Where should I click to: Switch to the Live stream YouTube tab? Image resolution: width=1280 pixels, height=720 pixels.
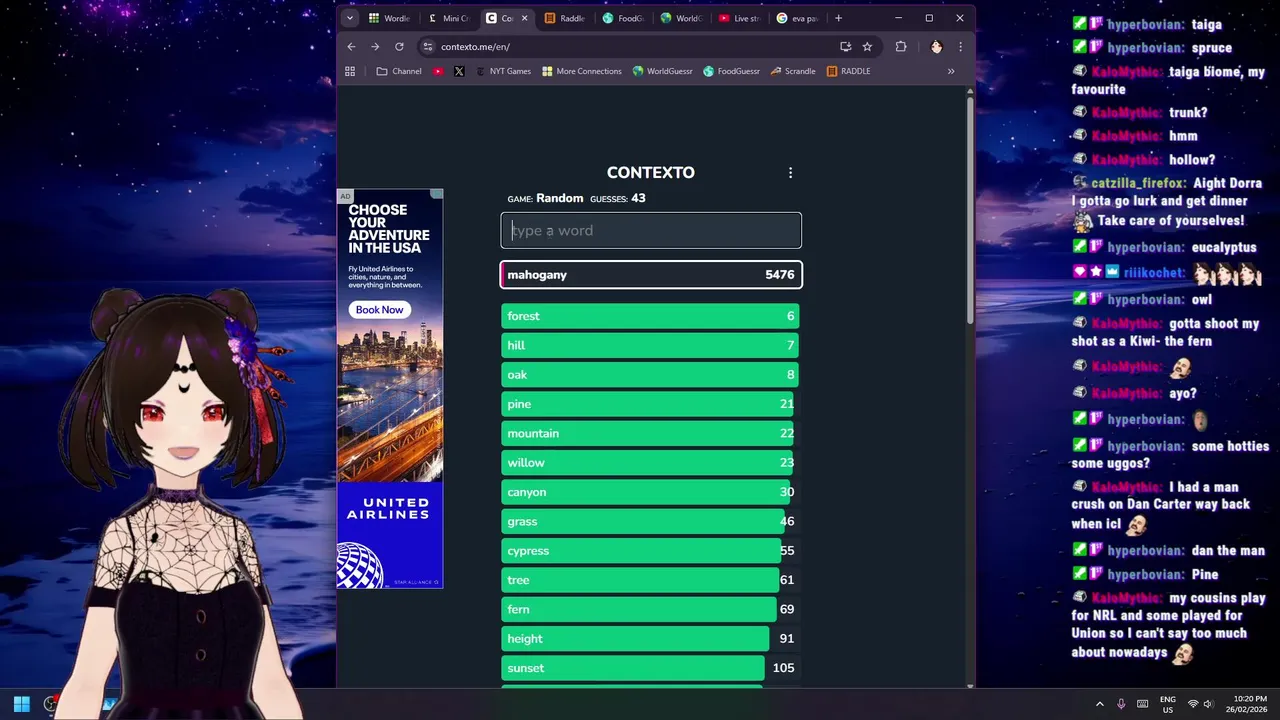740,18
